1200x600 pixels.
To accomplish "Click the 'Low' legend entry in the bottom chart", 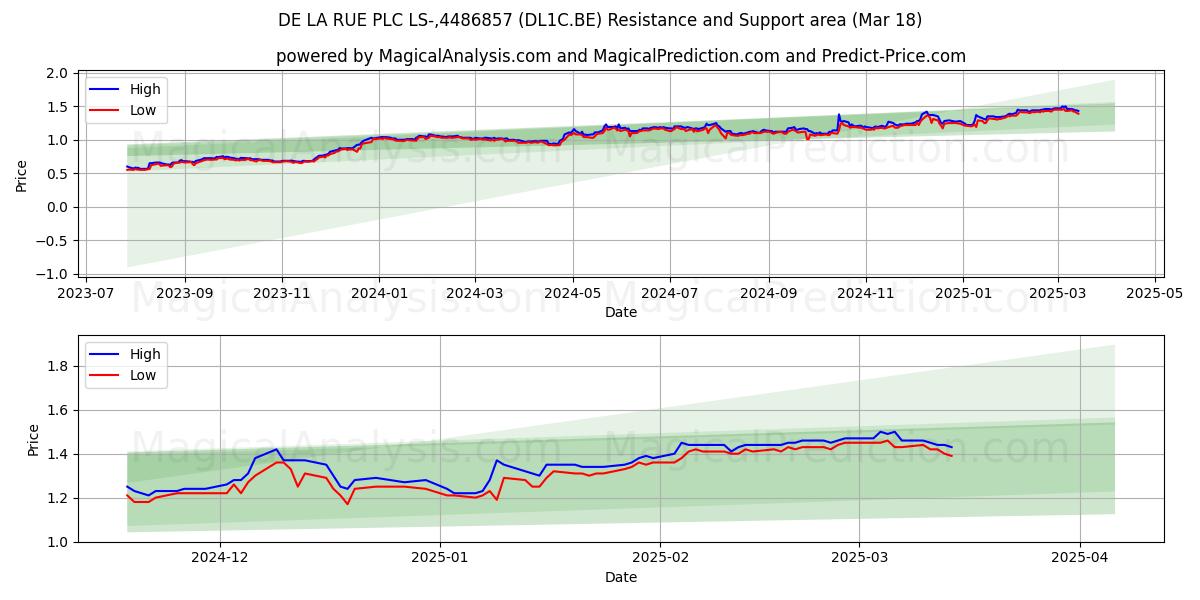I will (x=143, y=375).
